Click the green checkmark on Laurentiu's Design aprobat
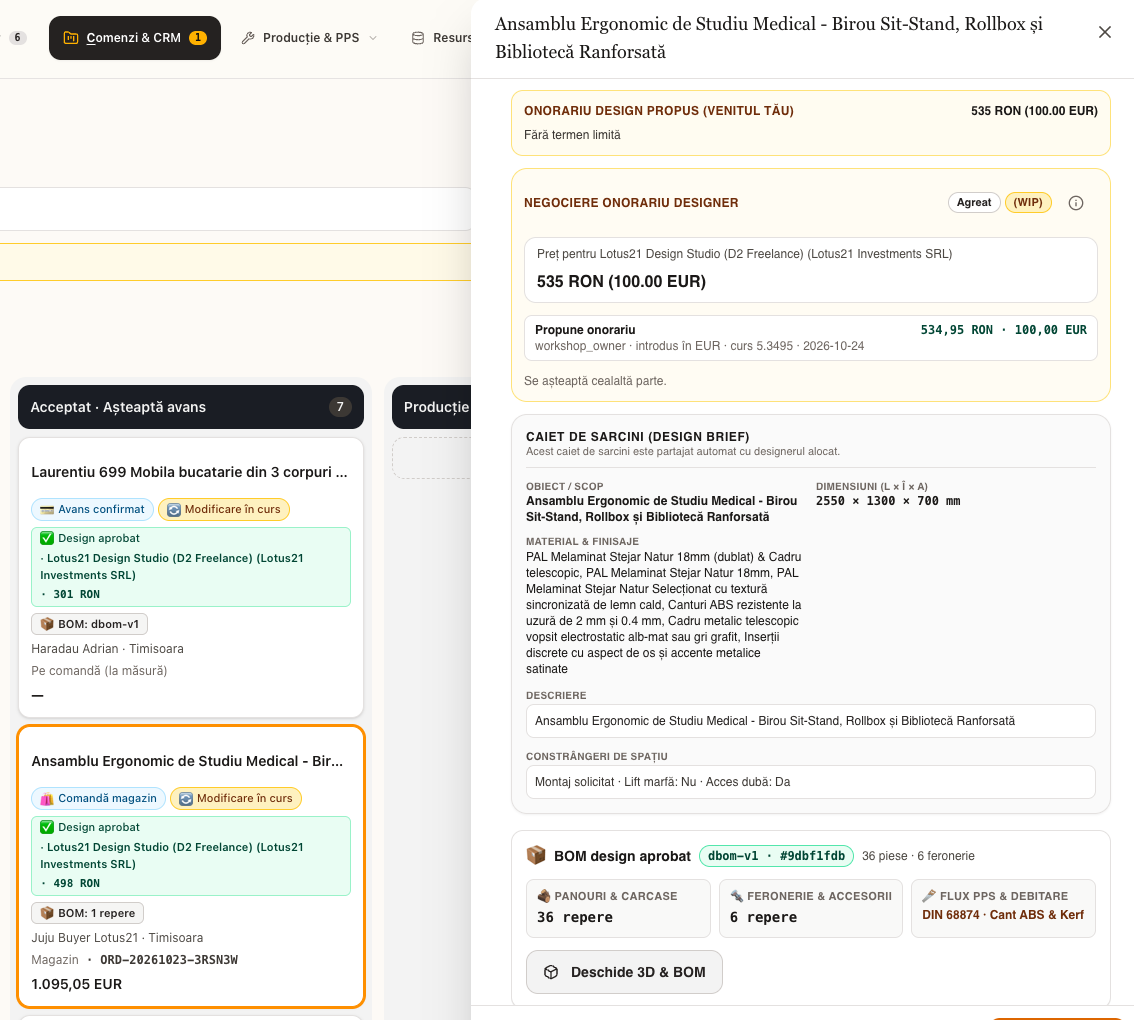The width and height of the screenshot is (1134, 1020). [x=47, y=538]
